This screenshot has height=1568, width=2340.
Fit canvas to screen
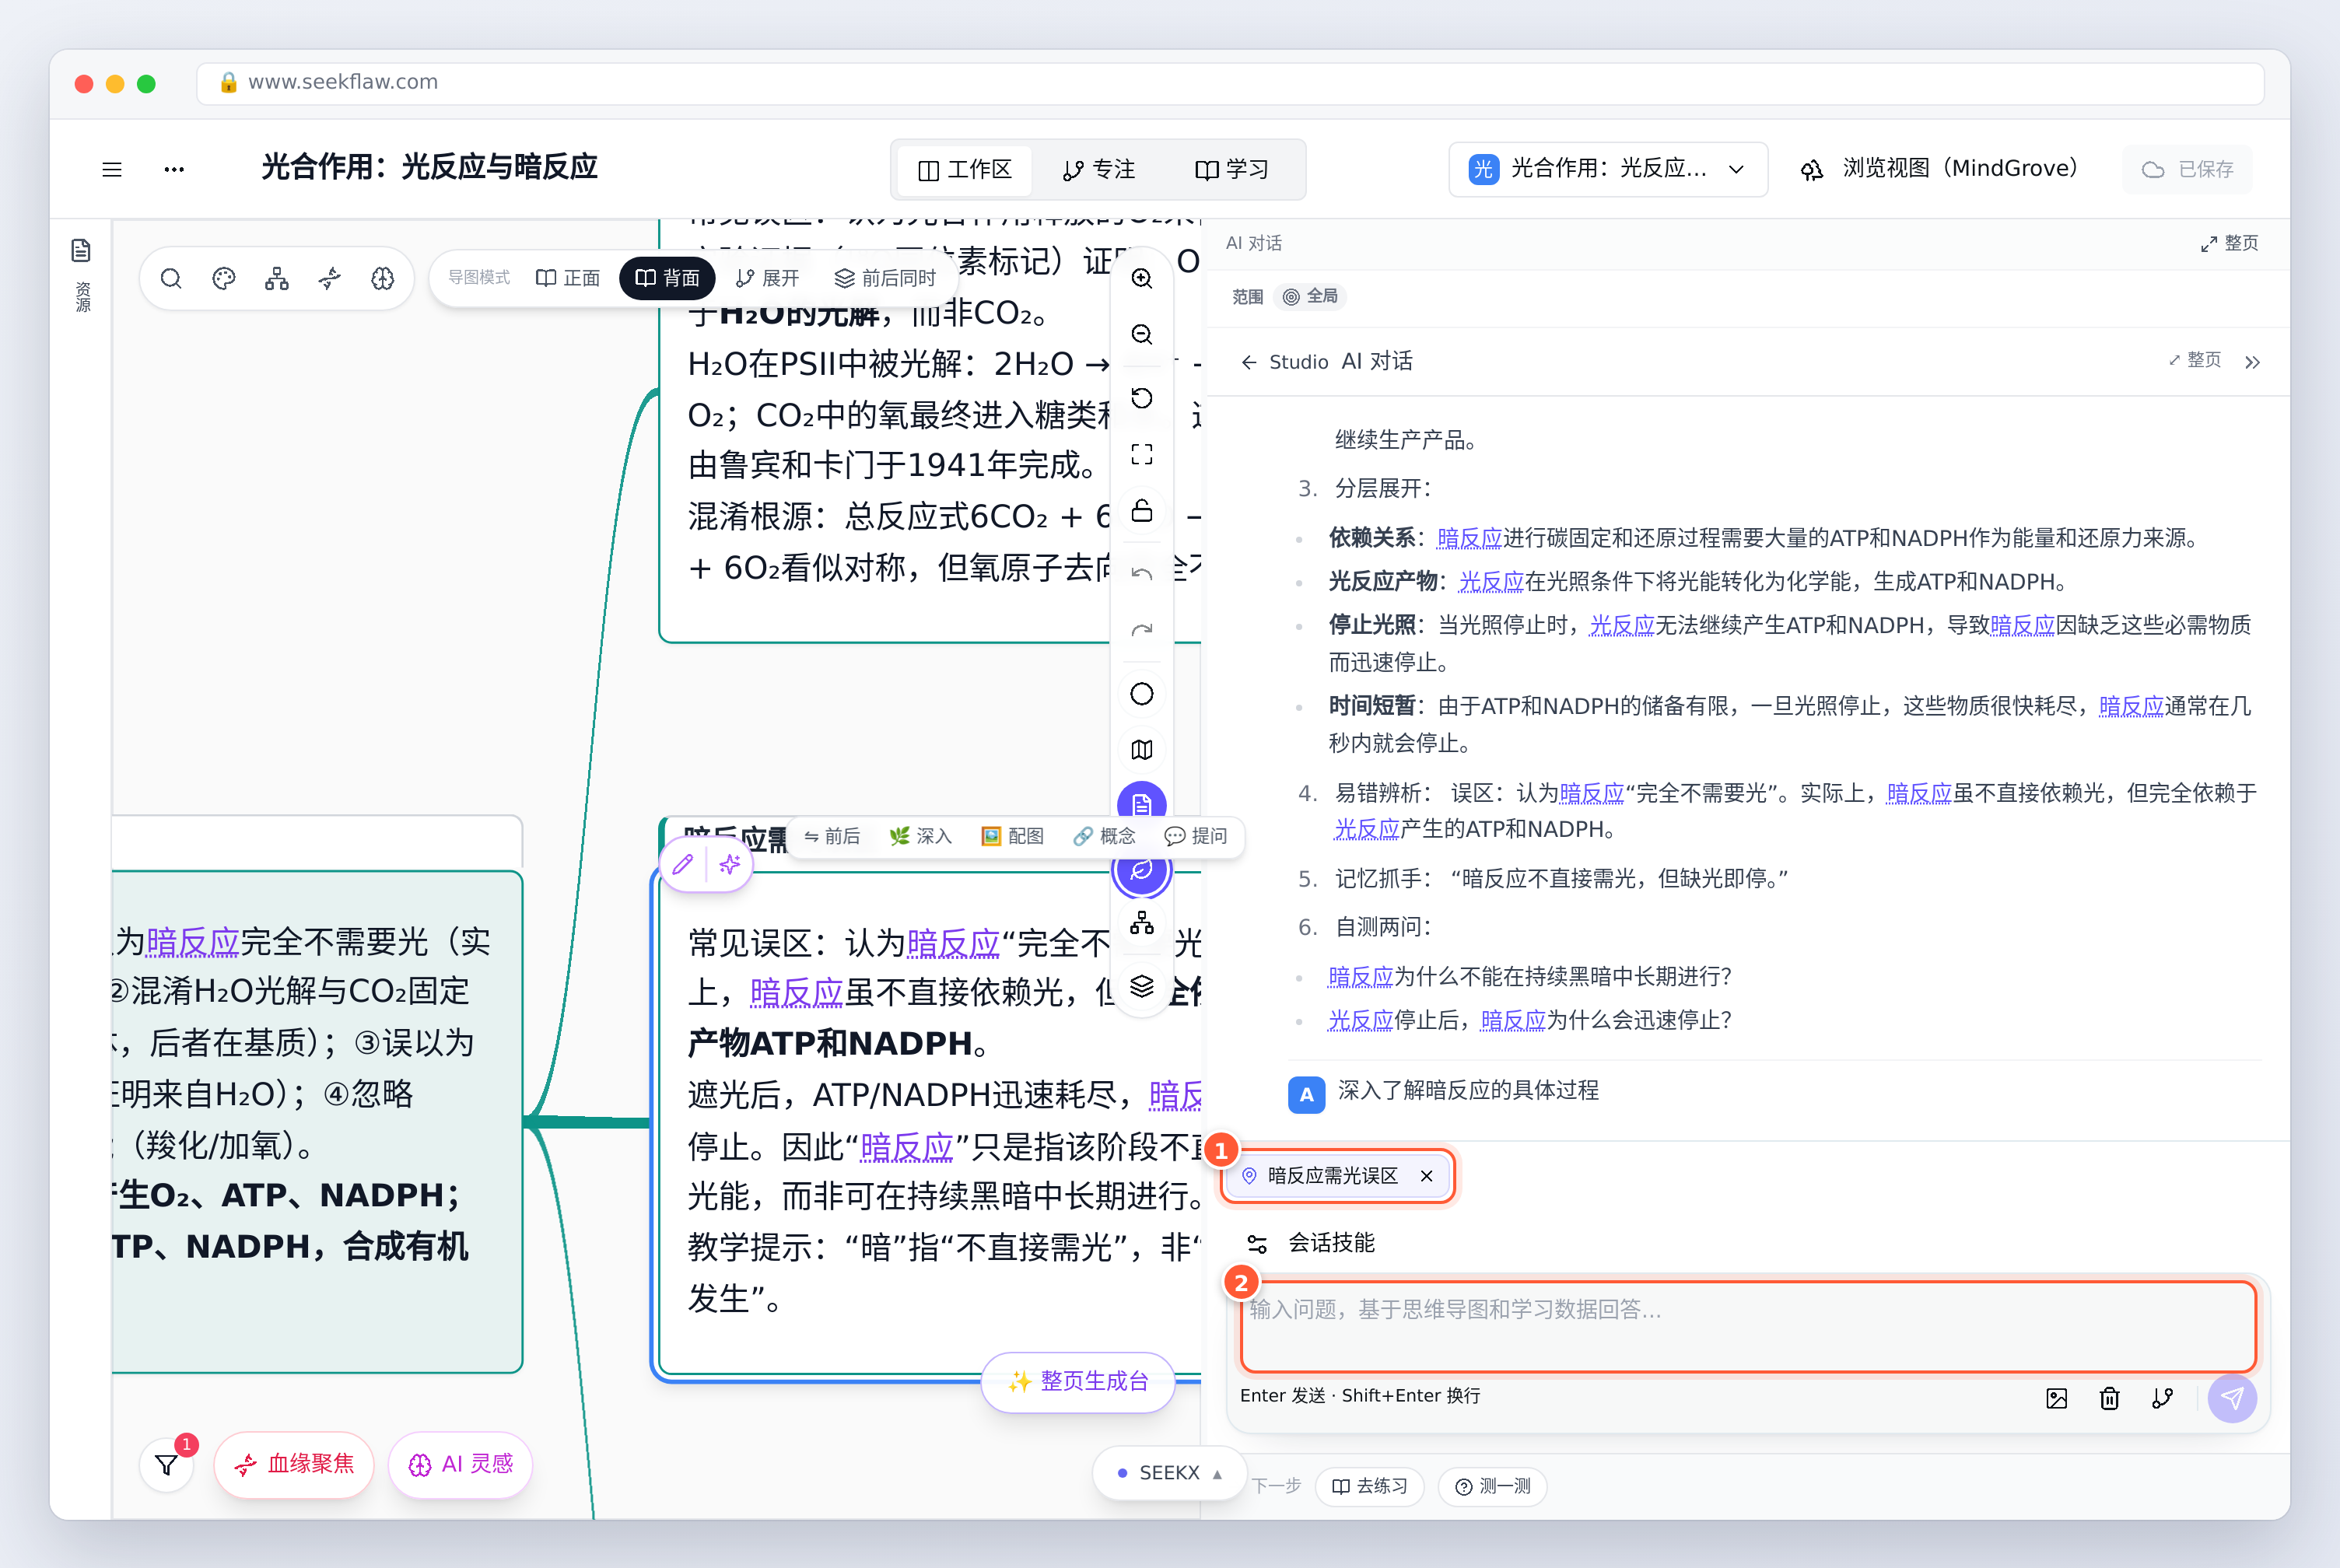click(1142, 454)
